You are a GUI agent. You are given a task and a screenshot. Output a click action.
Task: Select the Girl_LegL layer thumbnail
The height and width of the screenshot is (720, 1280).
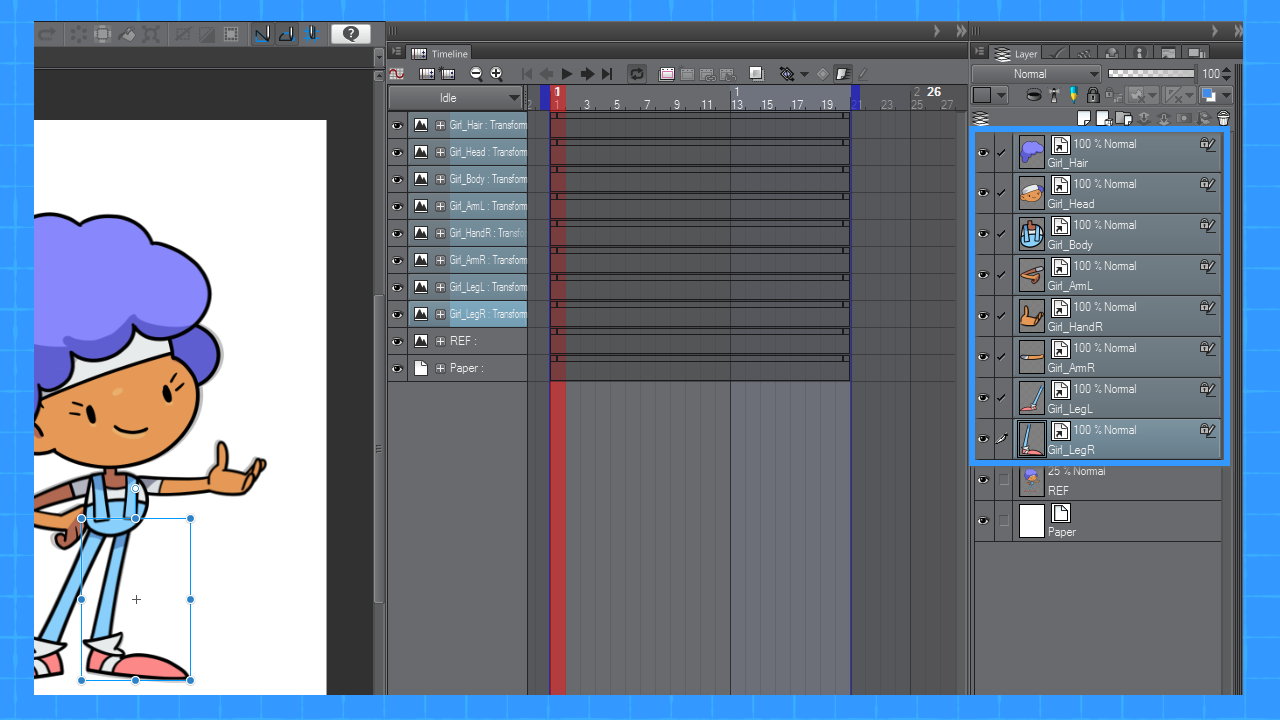coord(1032,398)
